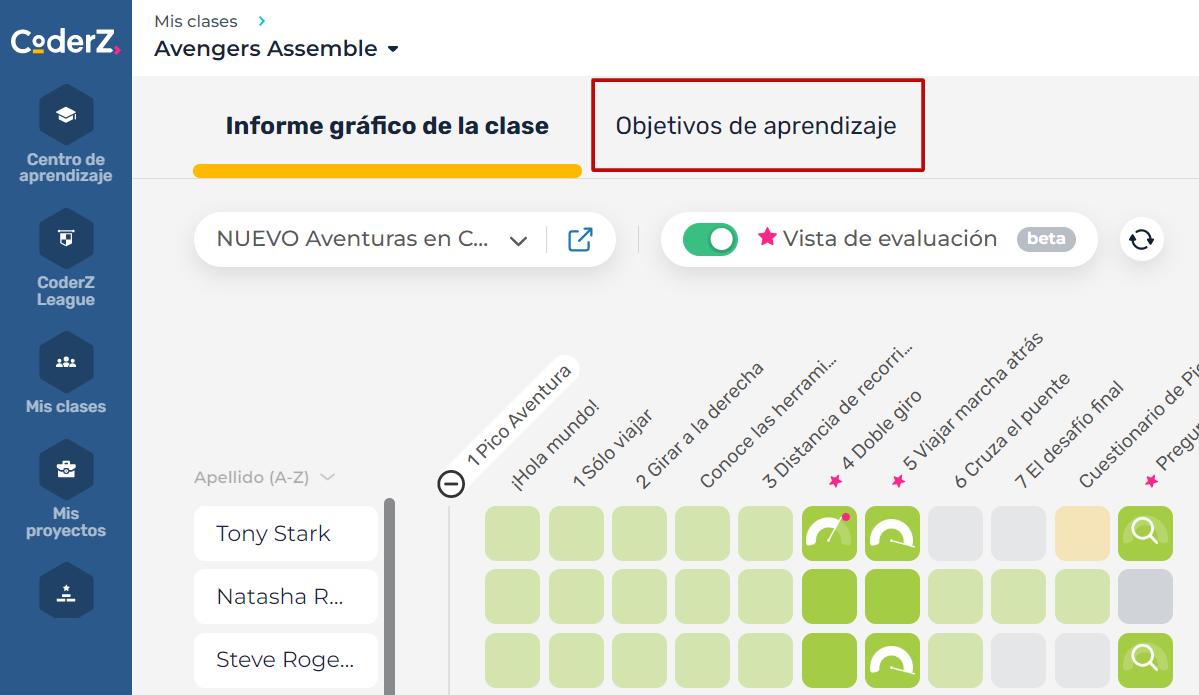Image resolution: width=1199 pixels, height=695 pixels.
Task: Open Tony Stark's magnifier review cell
Action: [1145, 533]
